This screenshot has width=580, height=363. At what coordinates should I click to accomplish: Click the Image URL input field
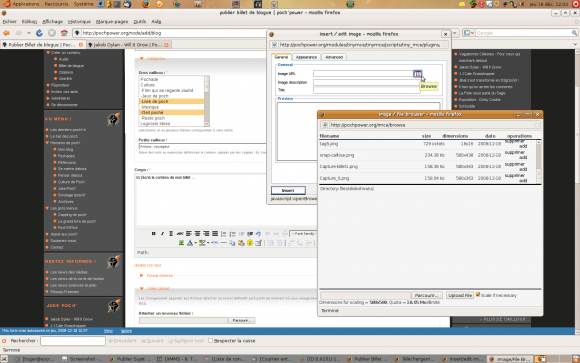pos(363,74)
